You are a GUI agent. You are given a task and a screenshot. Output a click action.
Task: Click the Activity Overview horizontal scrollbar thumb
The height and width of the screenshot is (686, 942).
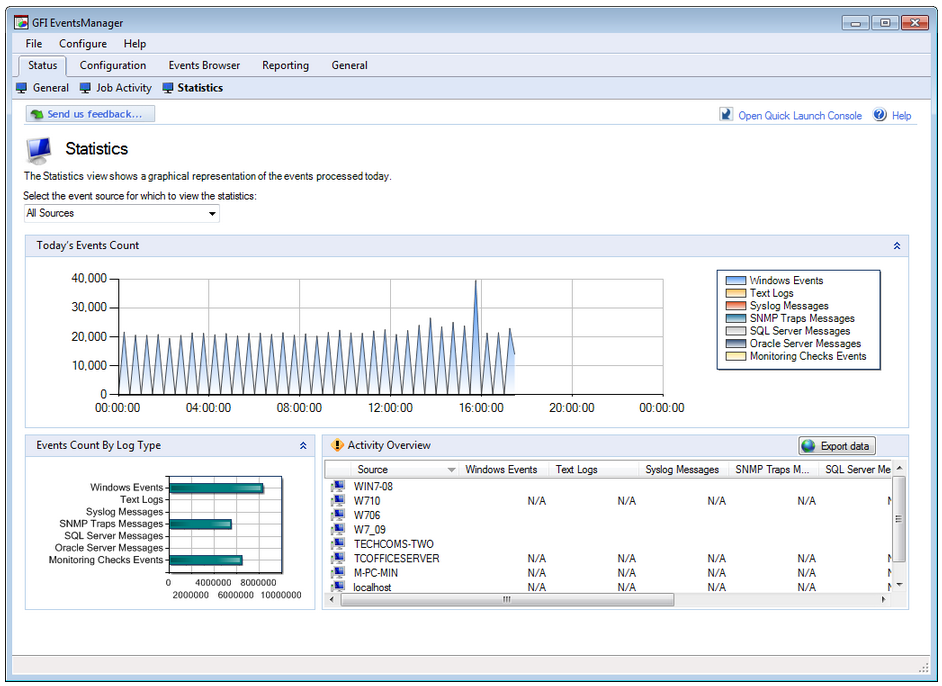point(507,599)
